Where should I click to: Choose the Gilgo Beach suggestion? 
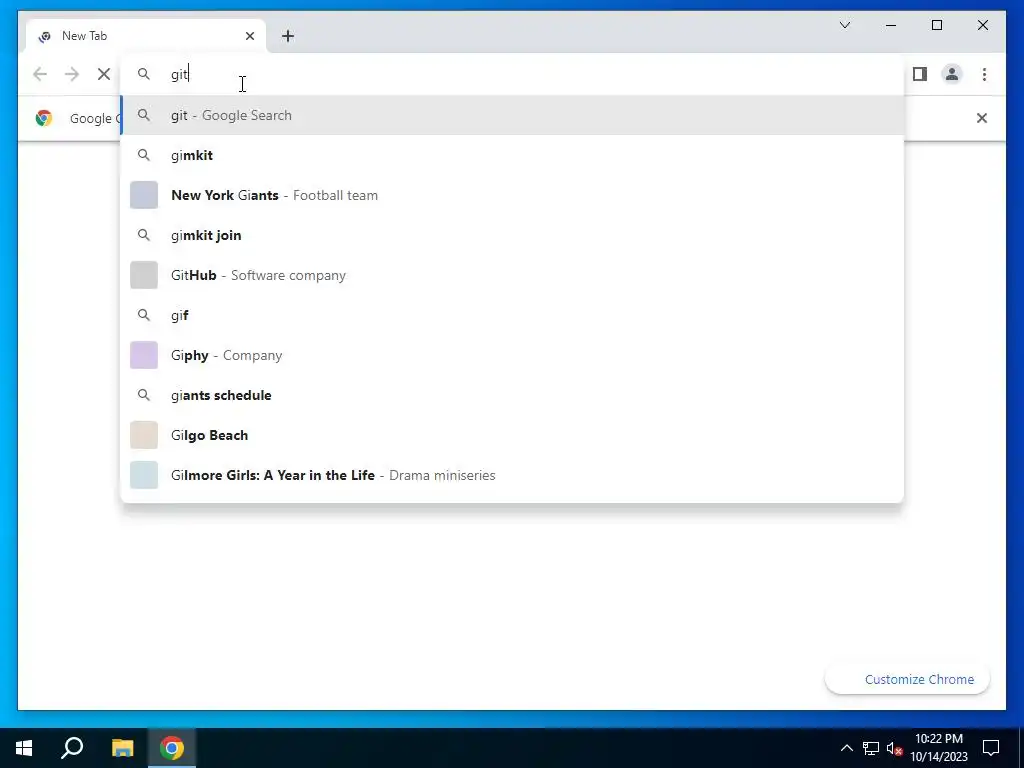512,435
